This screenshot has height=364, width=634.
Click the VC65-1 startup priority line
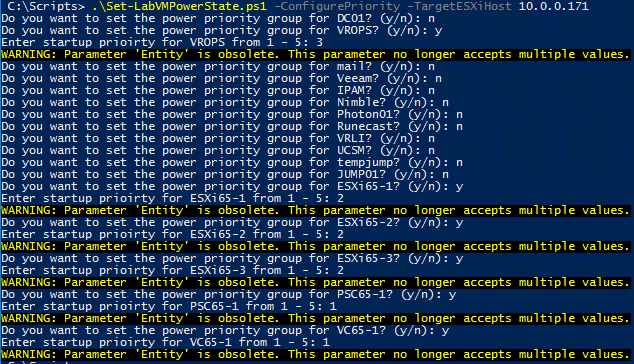pos(166,343)
